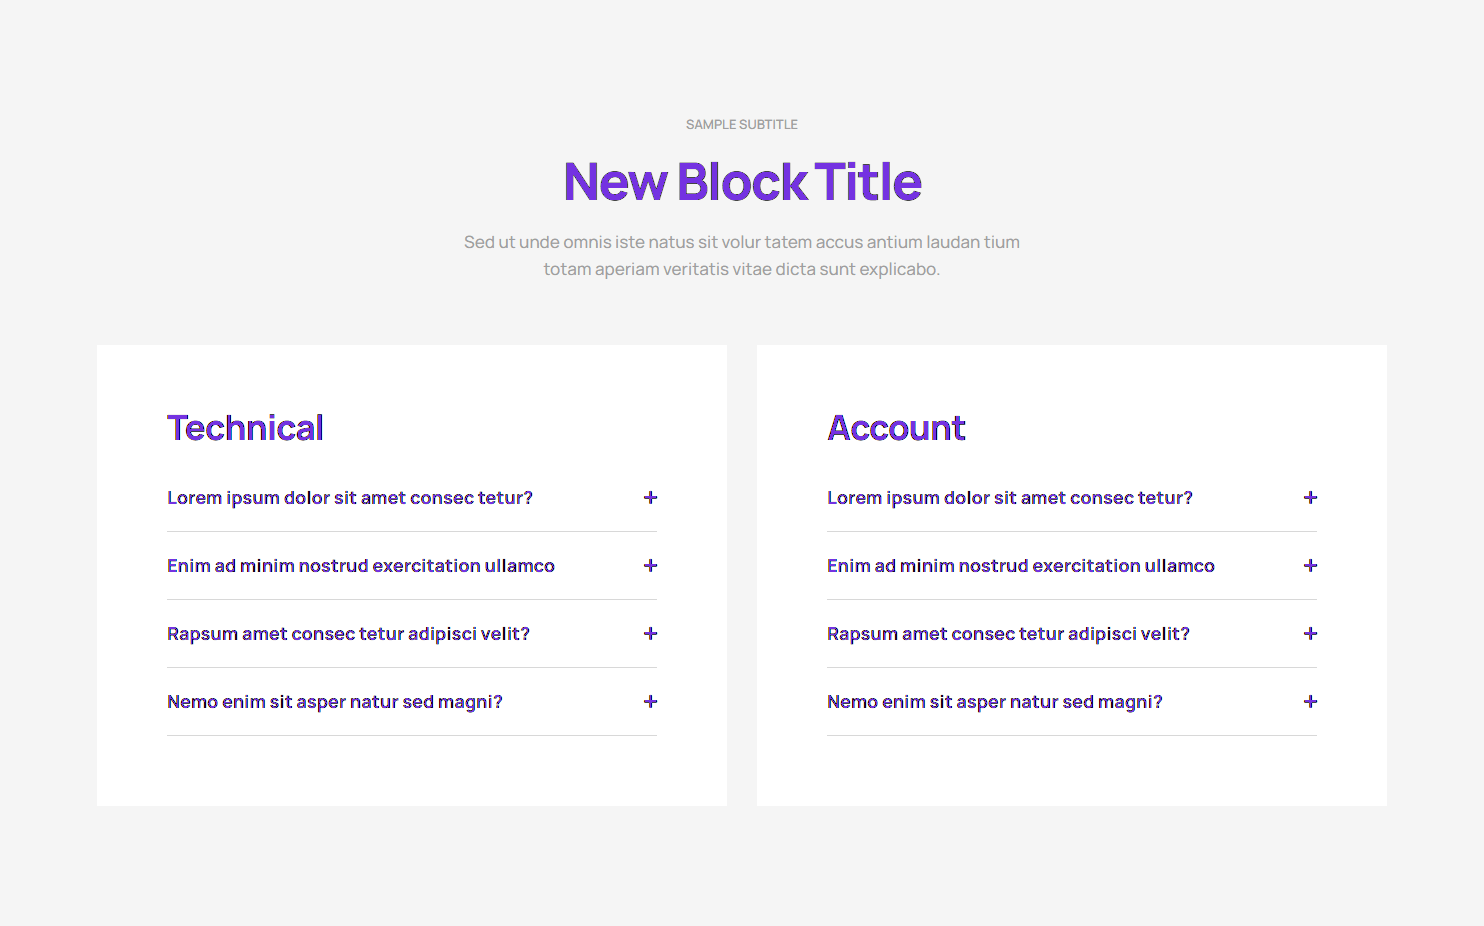The width and height of the screenshot is (1484, 926).
Task: Click the "Account" section heading
Action: [x=896, y=428]
